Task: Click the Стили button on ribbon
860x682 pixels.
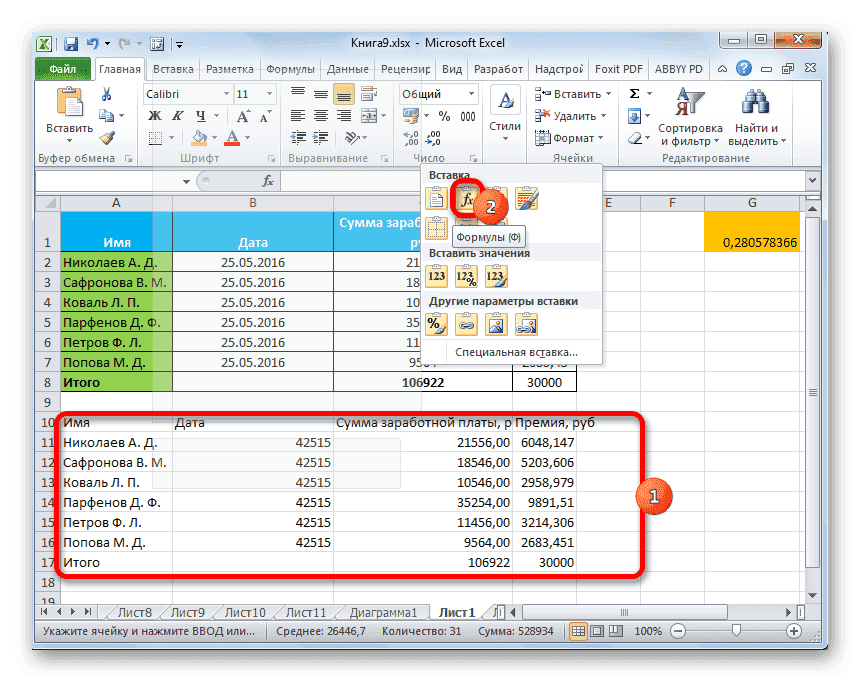Action: click(505, 110)
